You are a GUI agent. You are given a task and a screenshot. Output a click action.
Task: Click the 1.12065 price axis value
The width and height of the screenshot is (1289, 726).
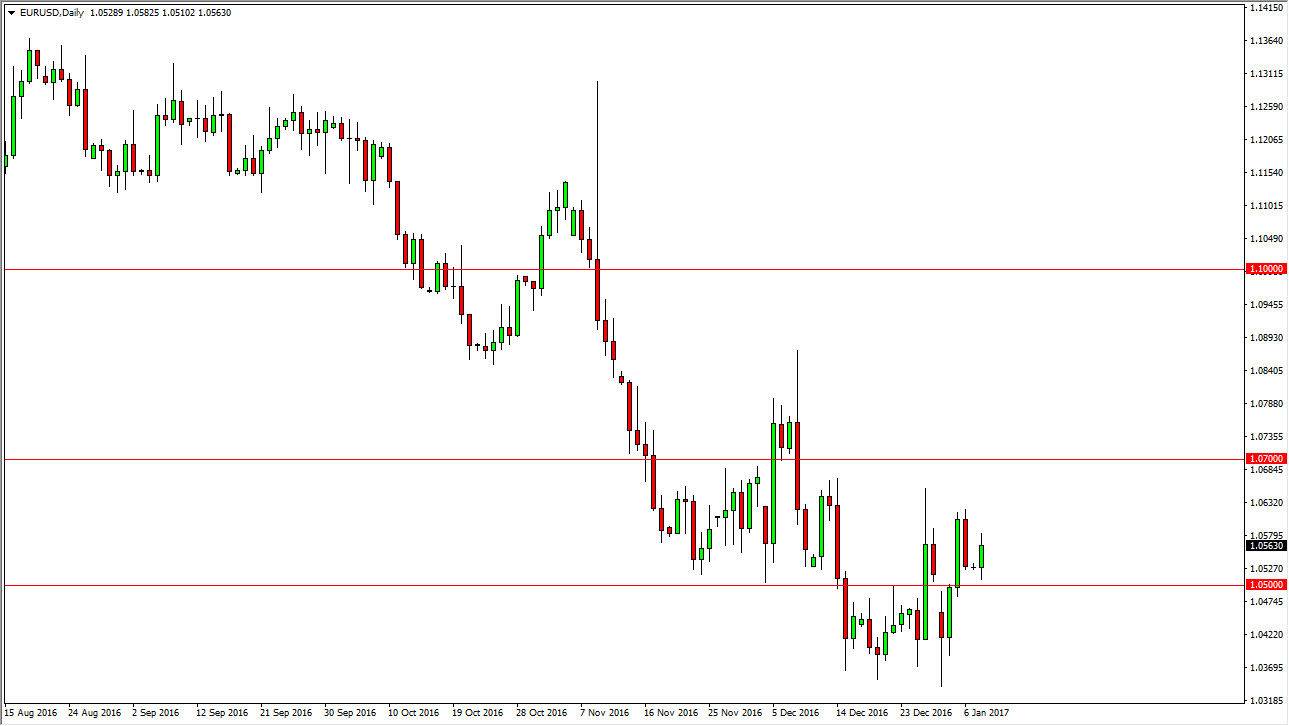[1266, 140]
